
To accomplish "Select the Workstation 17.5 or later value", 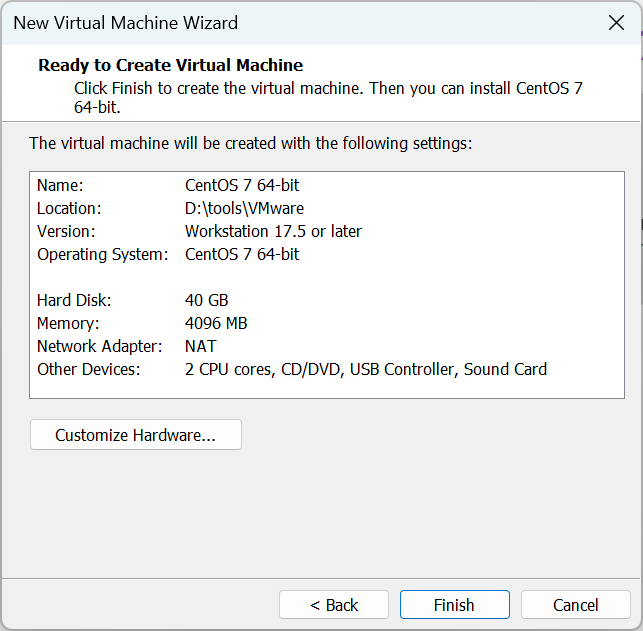I will coord(273,231).
